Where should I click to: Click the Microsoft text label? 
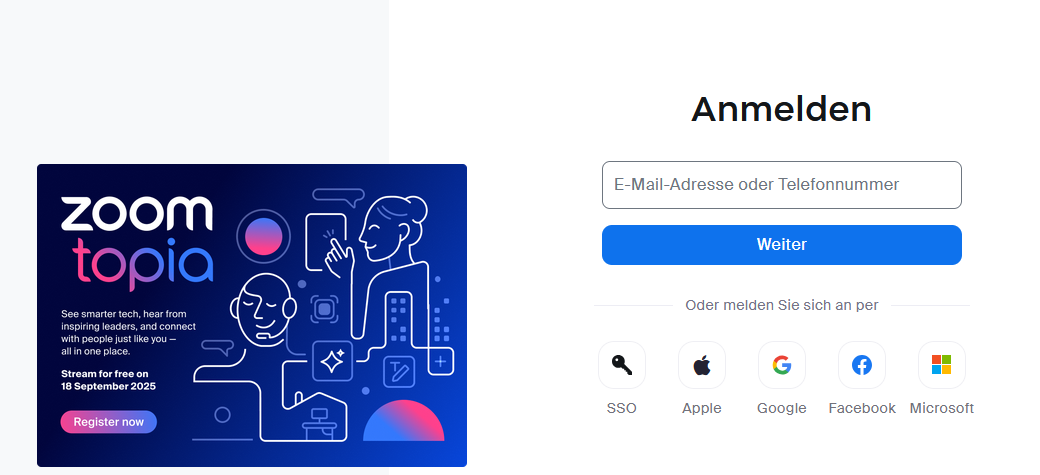click(x=942, y=409)
